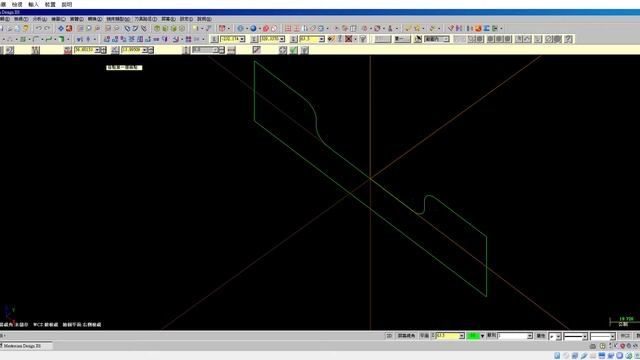The height and width of the screenshot is (360, 640).
Task: Open the level number dropdown in status bar
Action: tap(530, 336)
